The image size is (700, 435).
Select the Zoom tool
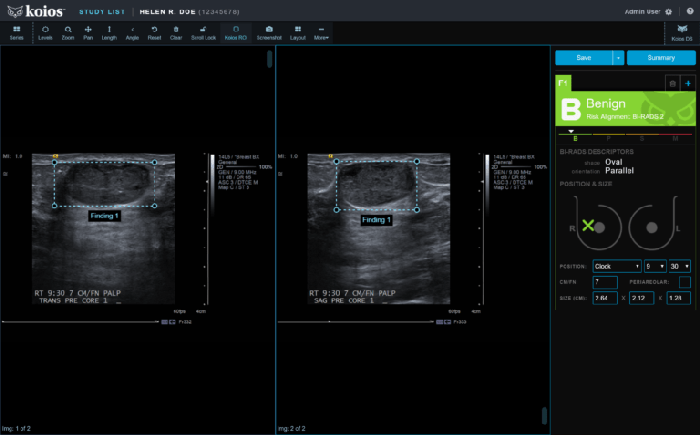tap(67, 32)
